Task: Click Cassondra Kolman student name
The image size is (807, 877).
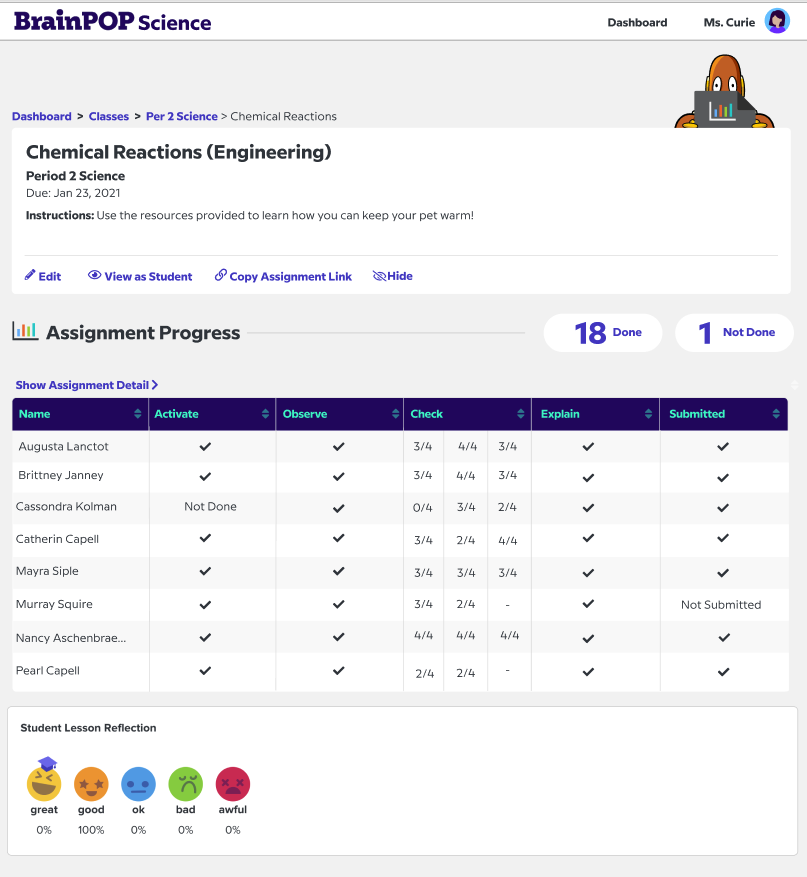Action: [x=66, y=506]
